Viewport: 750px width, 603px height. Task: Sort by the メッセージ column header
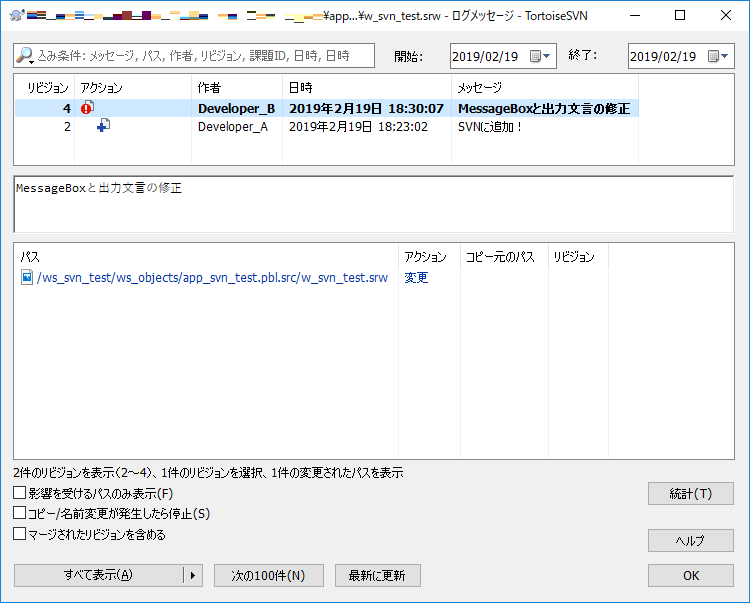(x=480, y=88)
